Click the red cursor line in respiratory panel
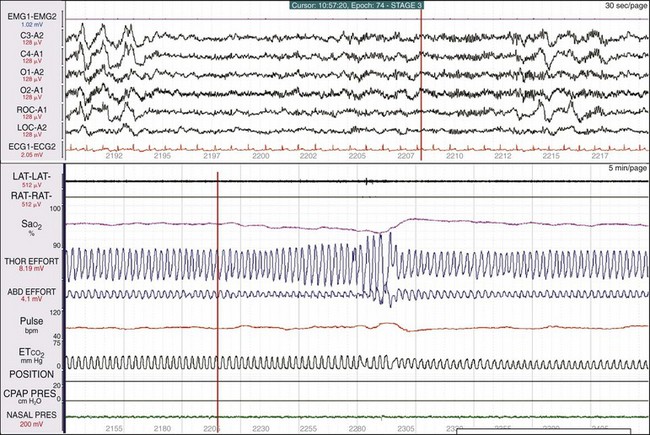Viewport: 650px width, 435px height. pos(217,300)
